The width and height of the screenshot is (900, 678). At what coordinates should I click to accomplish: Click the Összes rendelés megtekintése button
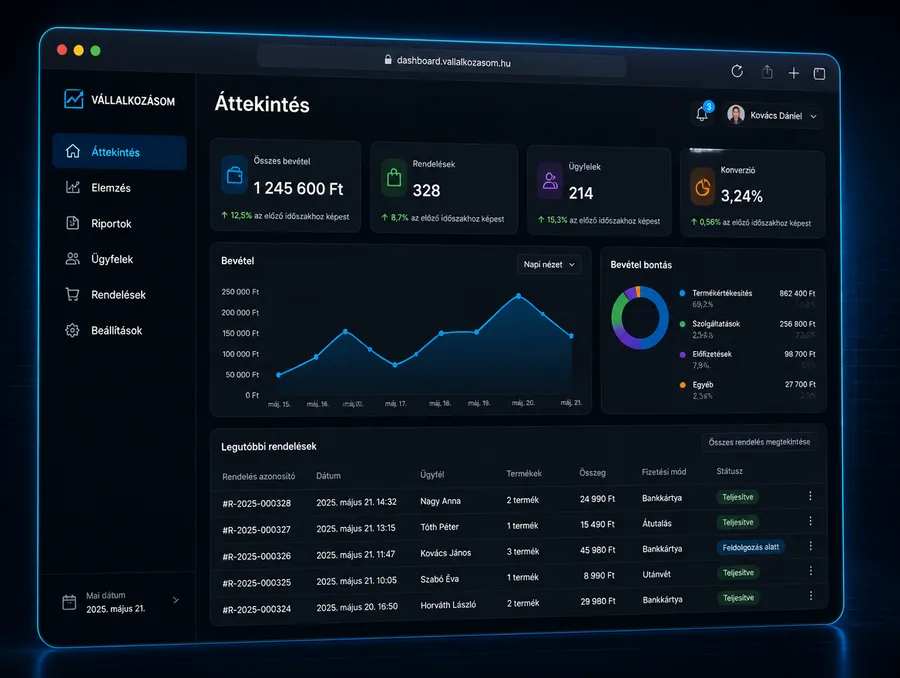759,441
